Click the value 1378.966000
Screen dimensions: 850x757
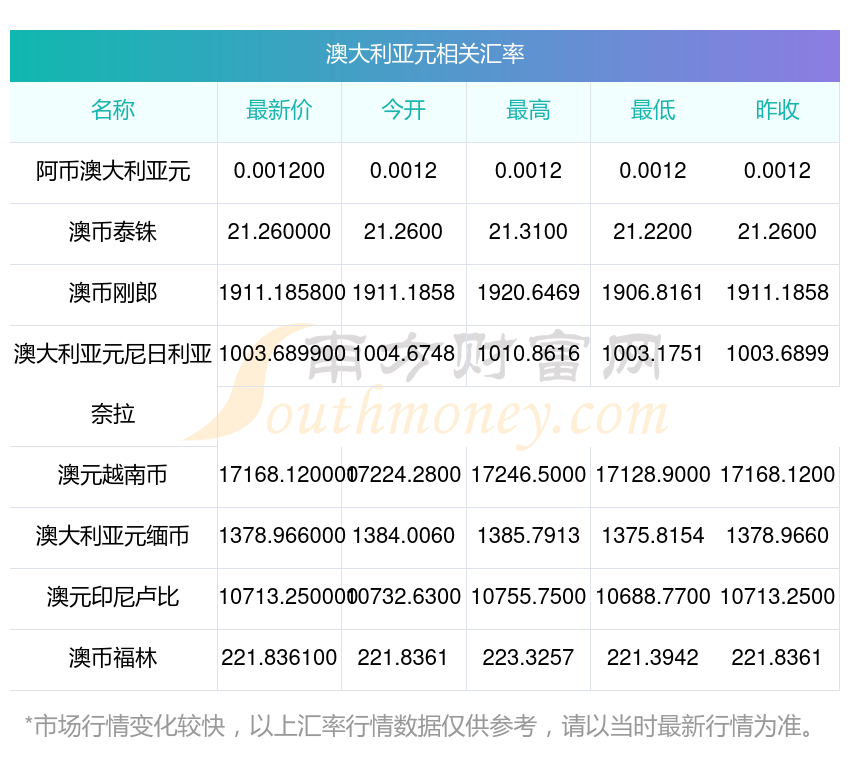(x=282, y=536)
